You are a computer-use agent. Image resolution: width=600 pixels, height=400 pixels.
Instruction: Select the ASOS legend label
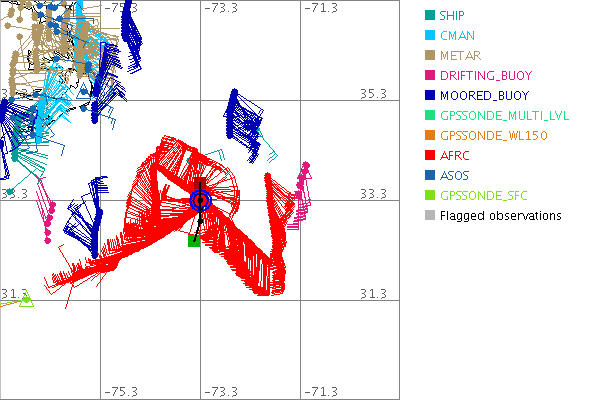pos(456,175)
